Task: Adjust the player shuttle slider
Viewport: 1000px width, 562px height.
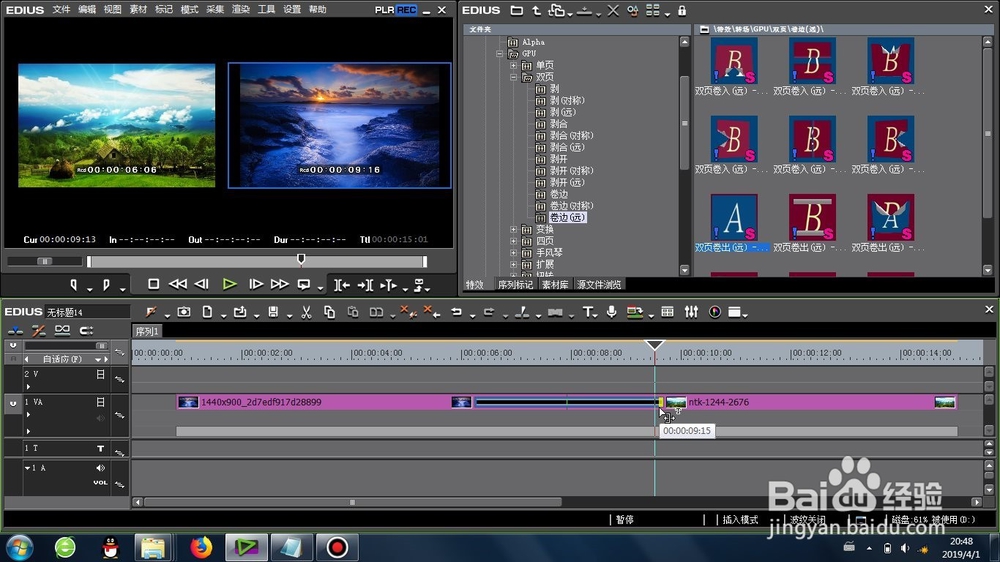Action: pyautogui.click(x=44, y=261)
